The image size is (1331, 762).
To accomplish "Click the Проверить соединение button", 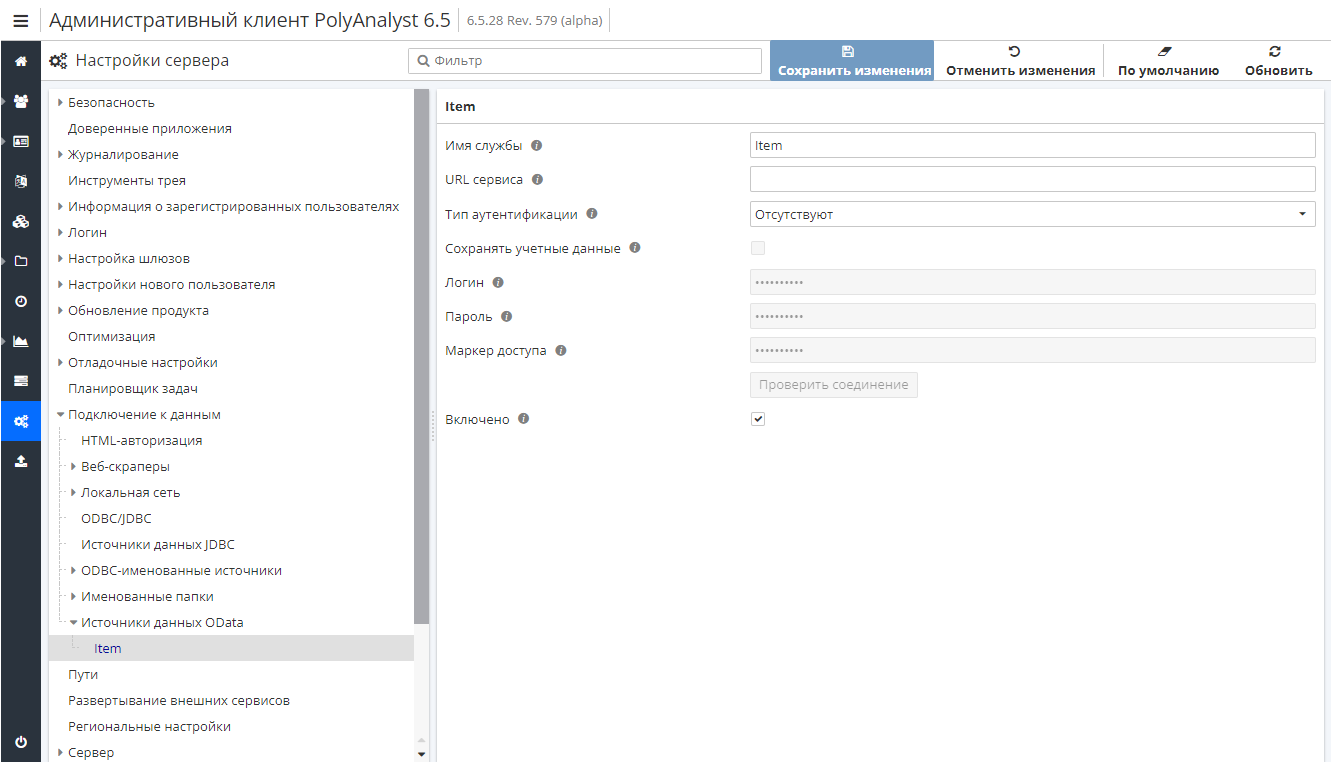I will pos(834,385).
